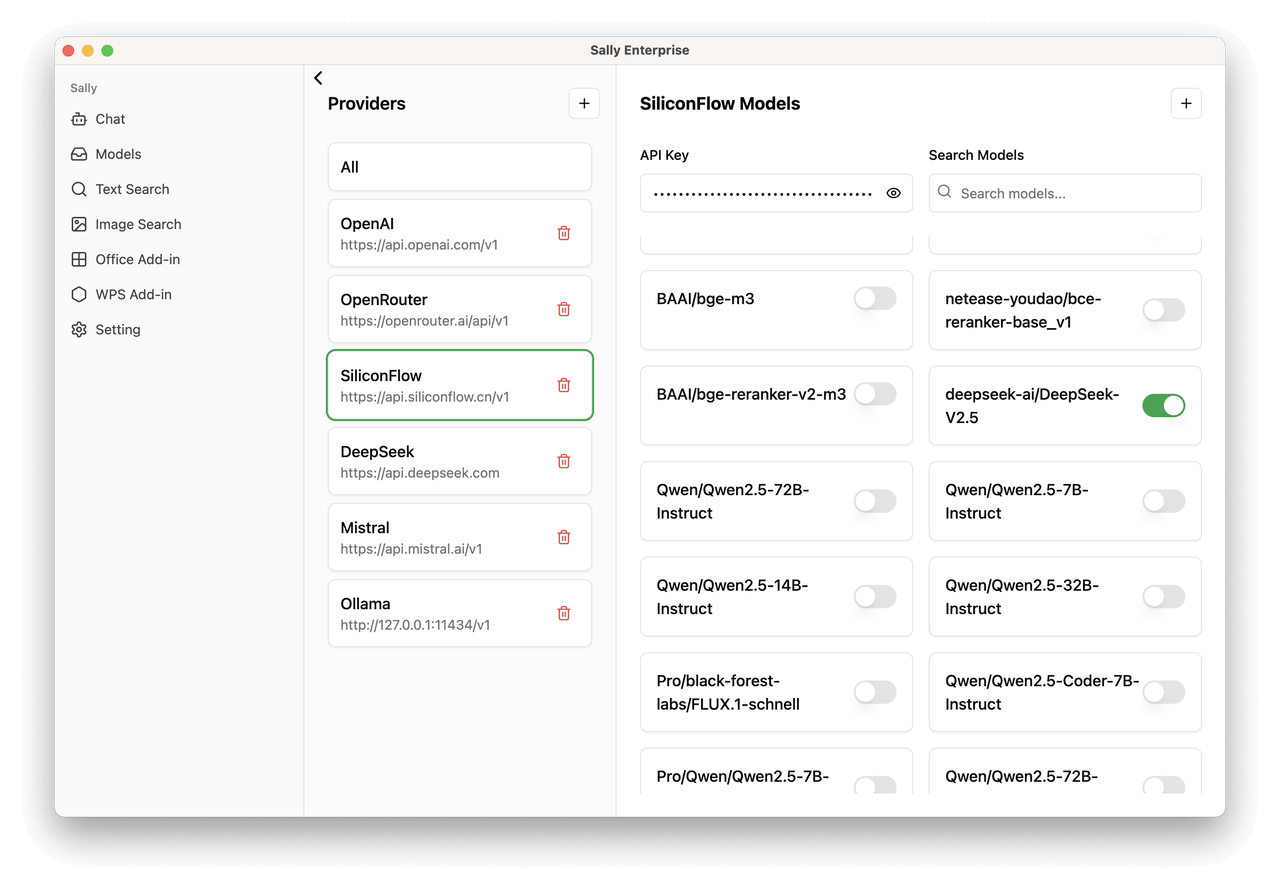The width and height of the screenshot is (1280, 889).
Task: Delete the OpenRouter provider
Action: pos(564,309)
